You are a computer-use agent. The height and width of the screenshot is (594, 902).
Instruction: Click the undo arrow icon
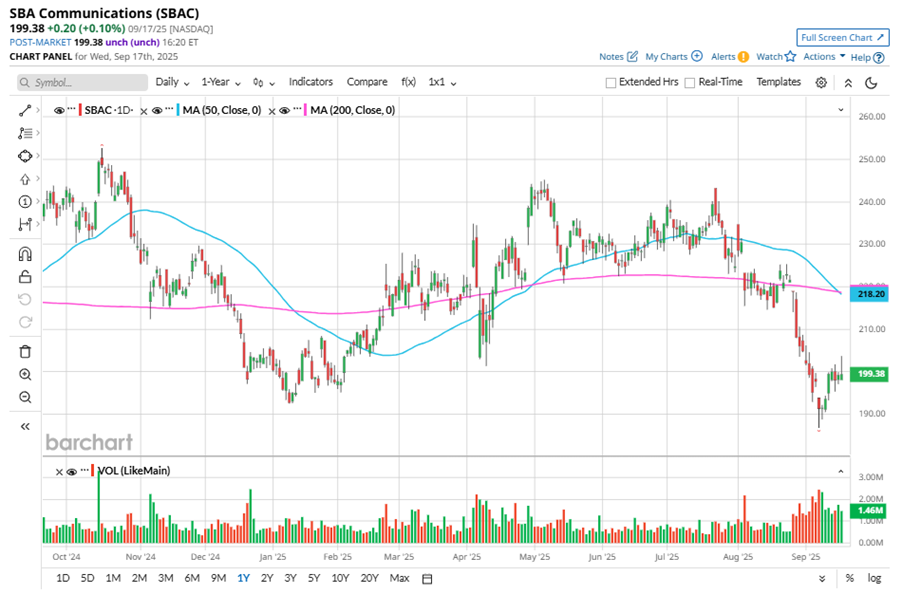coord(25,299)
